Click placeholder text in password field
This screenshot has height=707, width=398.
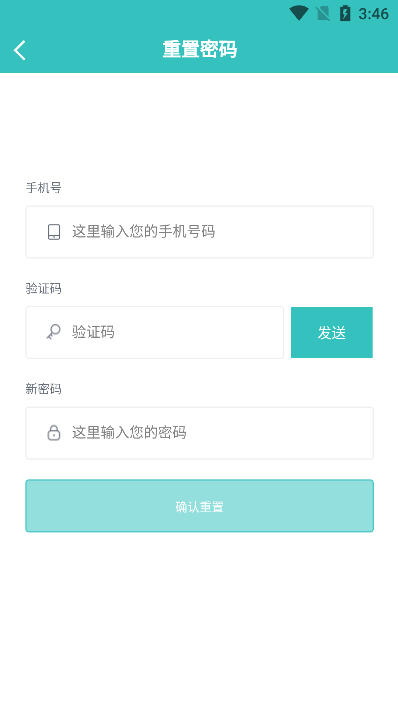click(129, 432)
